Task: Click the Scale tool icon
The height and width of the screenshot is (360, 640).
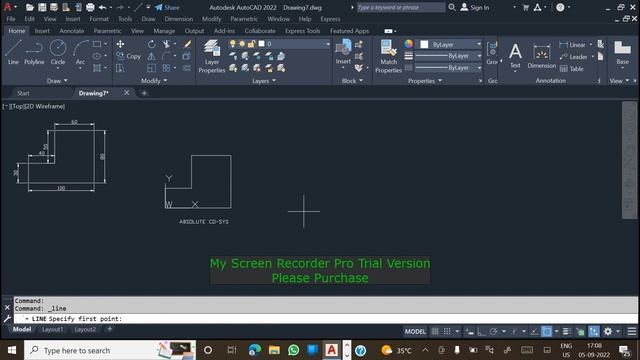Action: coord(151,68)
